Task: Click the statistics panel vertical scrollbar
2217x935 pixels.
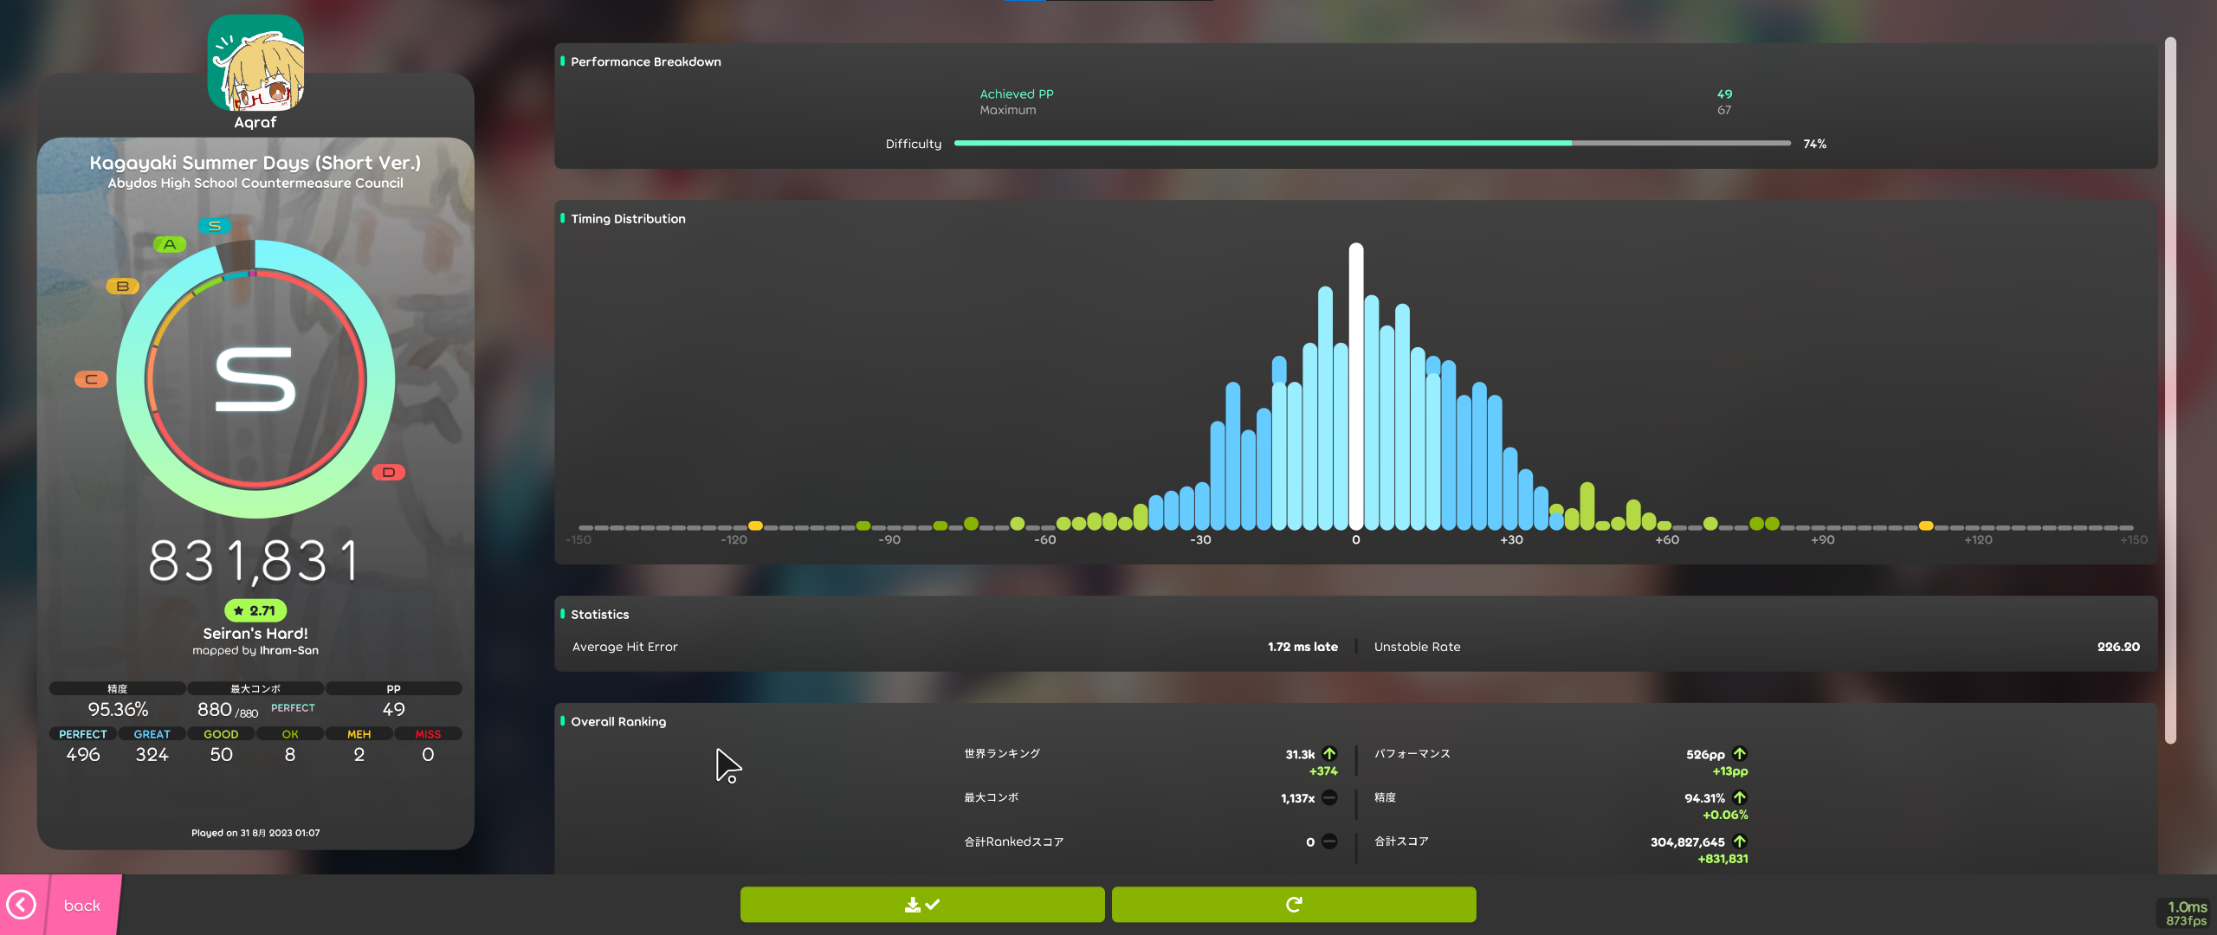Action: click(x=2170, y=390)
